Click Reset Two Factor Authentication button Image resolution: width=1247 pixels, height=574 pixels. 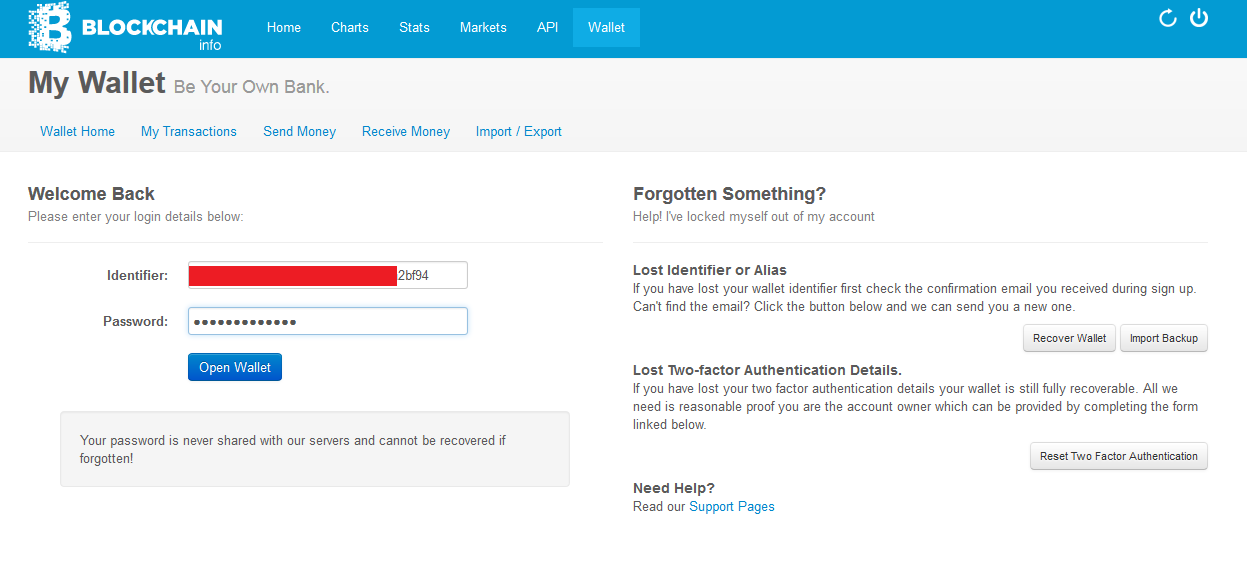[1119, 456]
